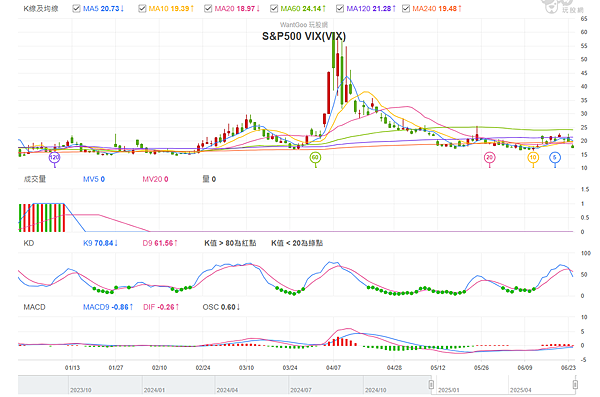Click the 2025/01 label in navigator
This screenshot has width=600, height=397.
click(x=448, y=390)
